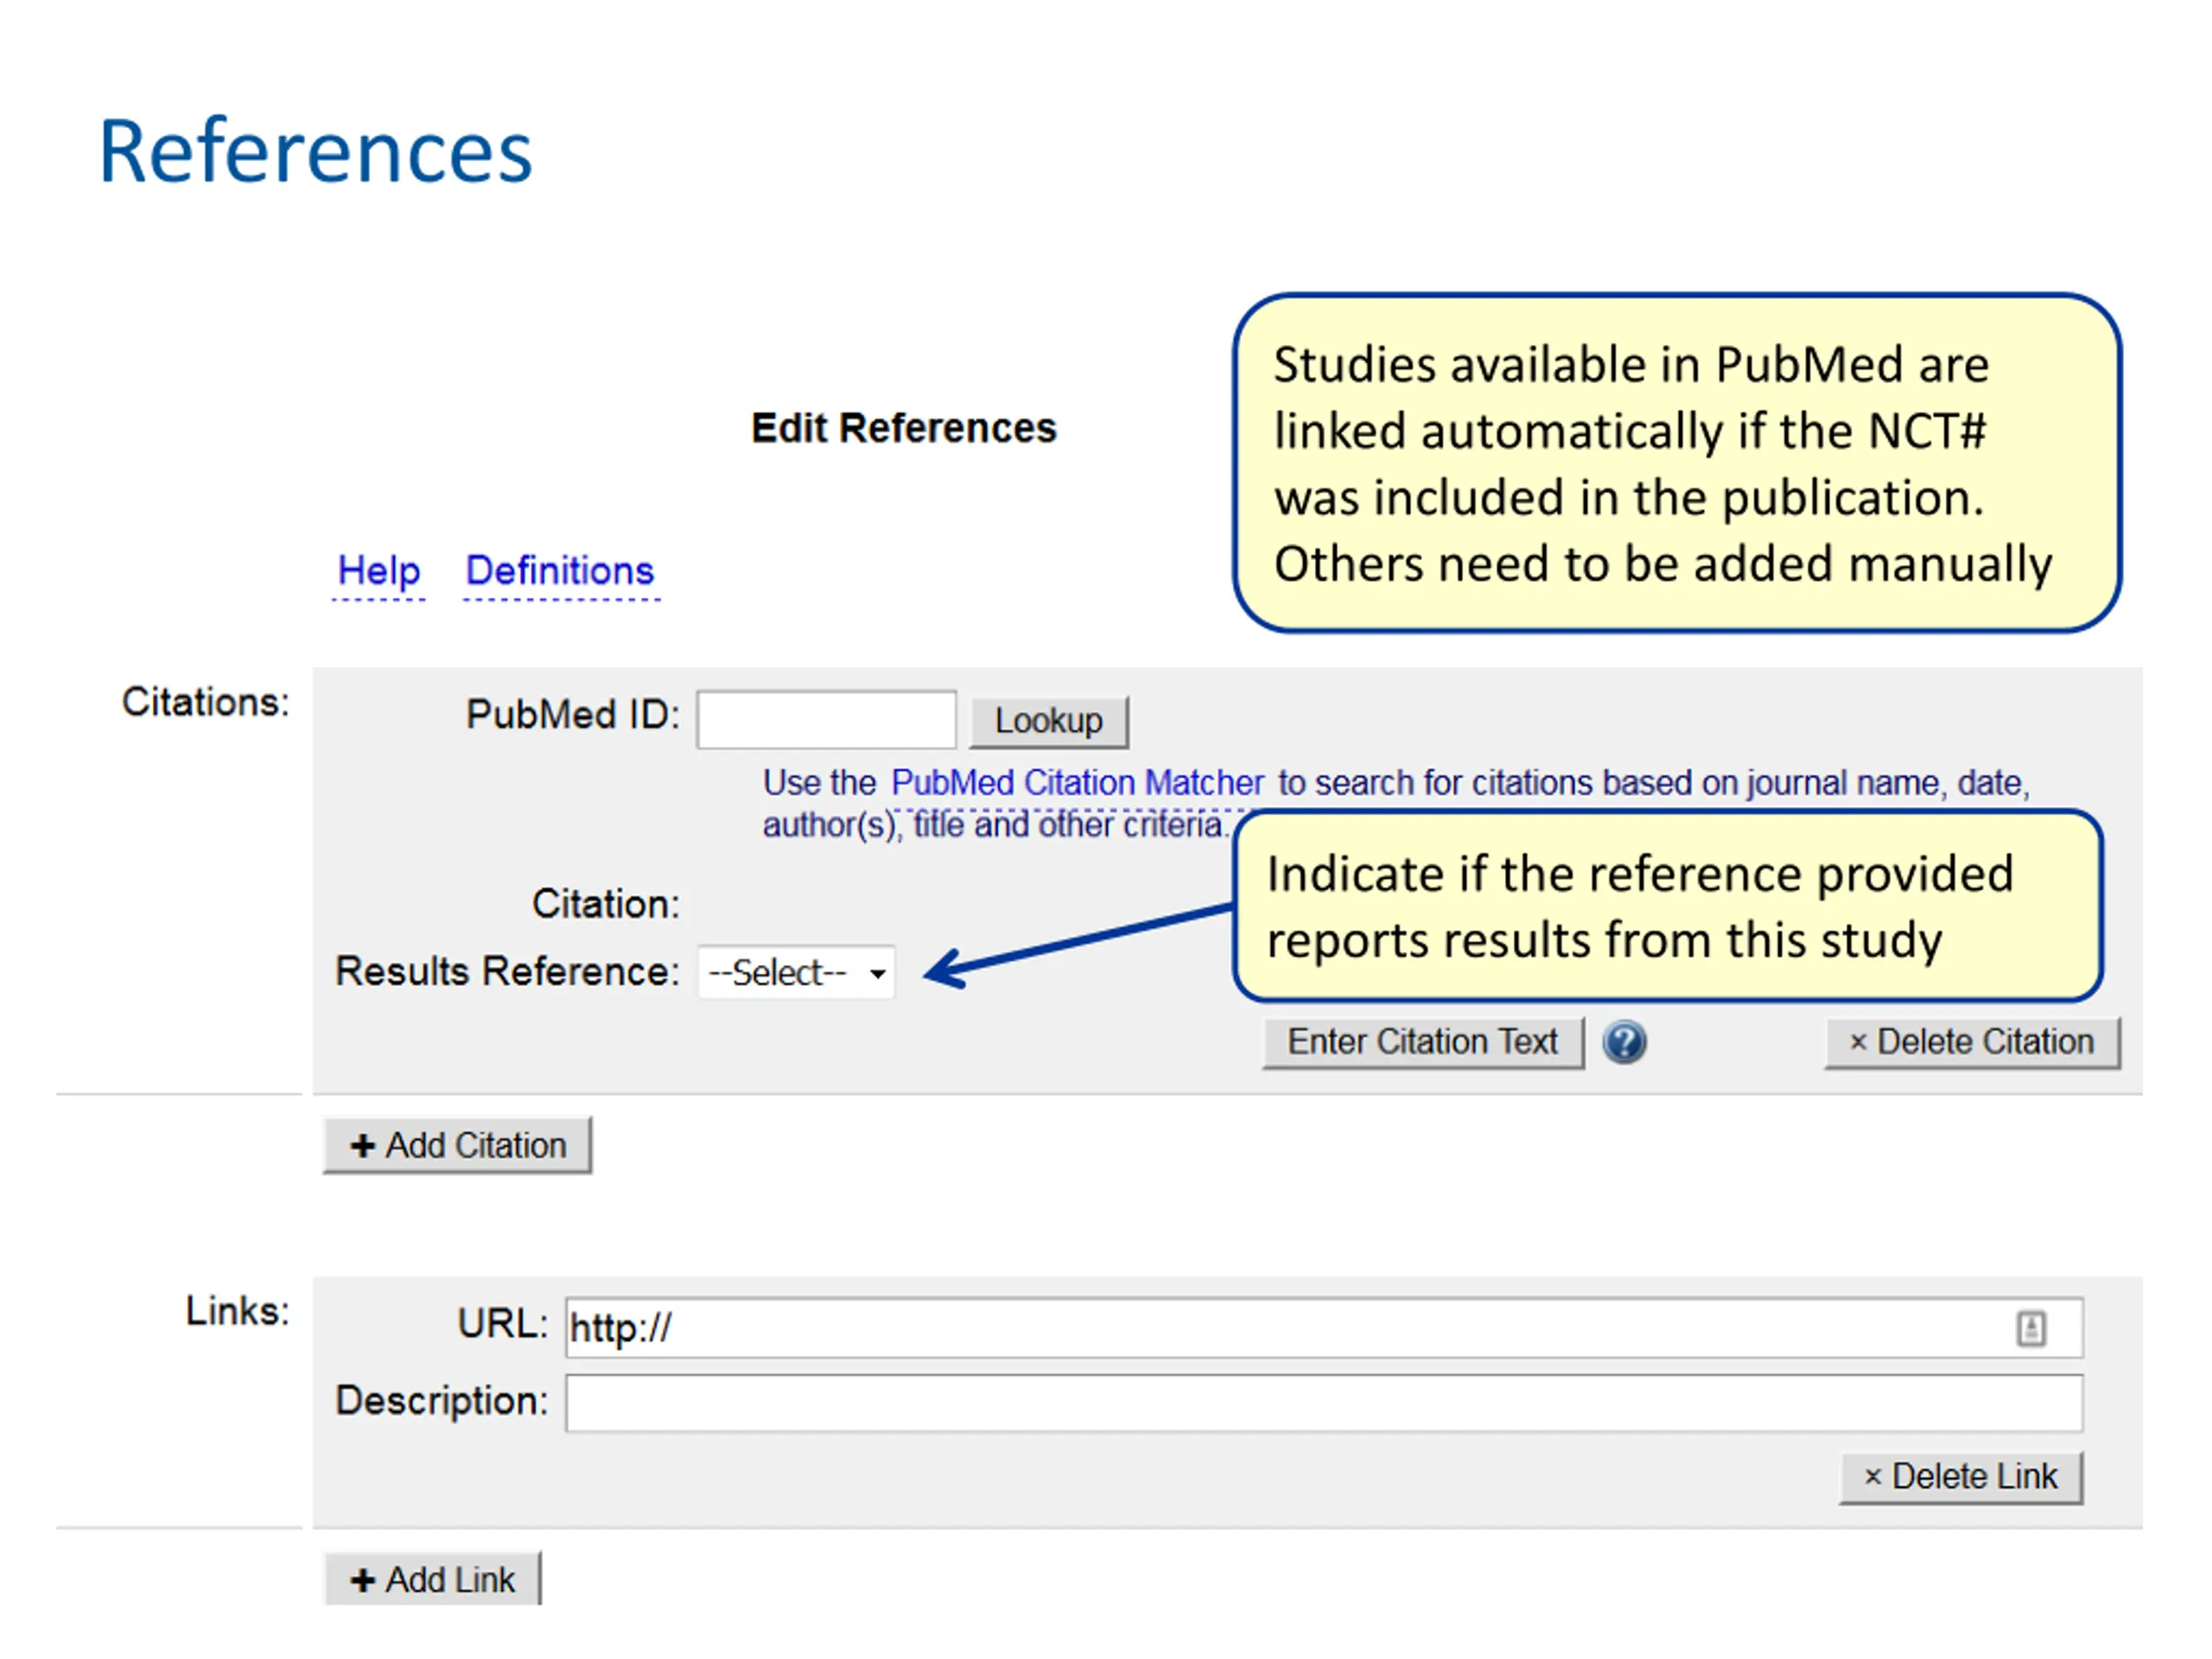Image resolution: width=2212 pixels, height=1659 pixels.
Task: Click into the PubMed ID field
Action: point(826,719)
